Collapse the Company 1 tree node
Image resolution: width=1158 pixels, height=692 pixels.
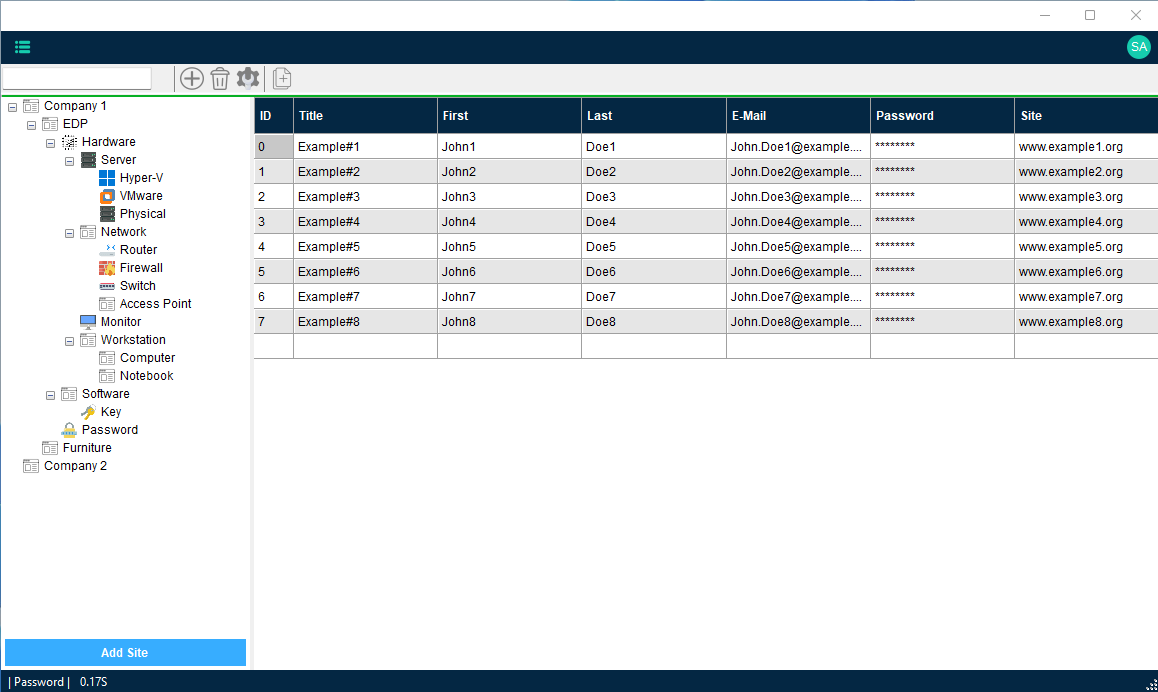point(13,107)
